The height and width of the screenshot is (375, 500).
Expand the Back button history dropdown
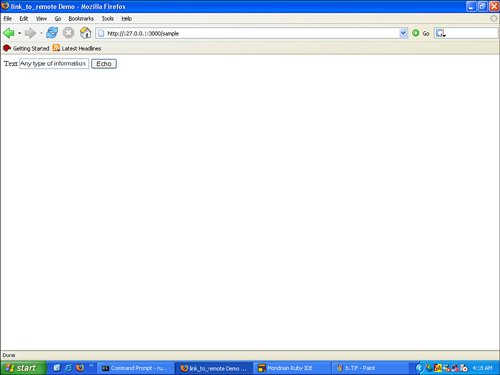tap(20, 33)
